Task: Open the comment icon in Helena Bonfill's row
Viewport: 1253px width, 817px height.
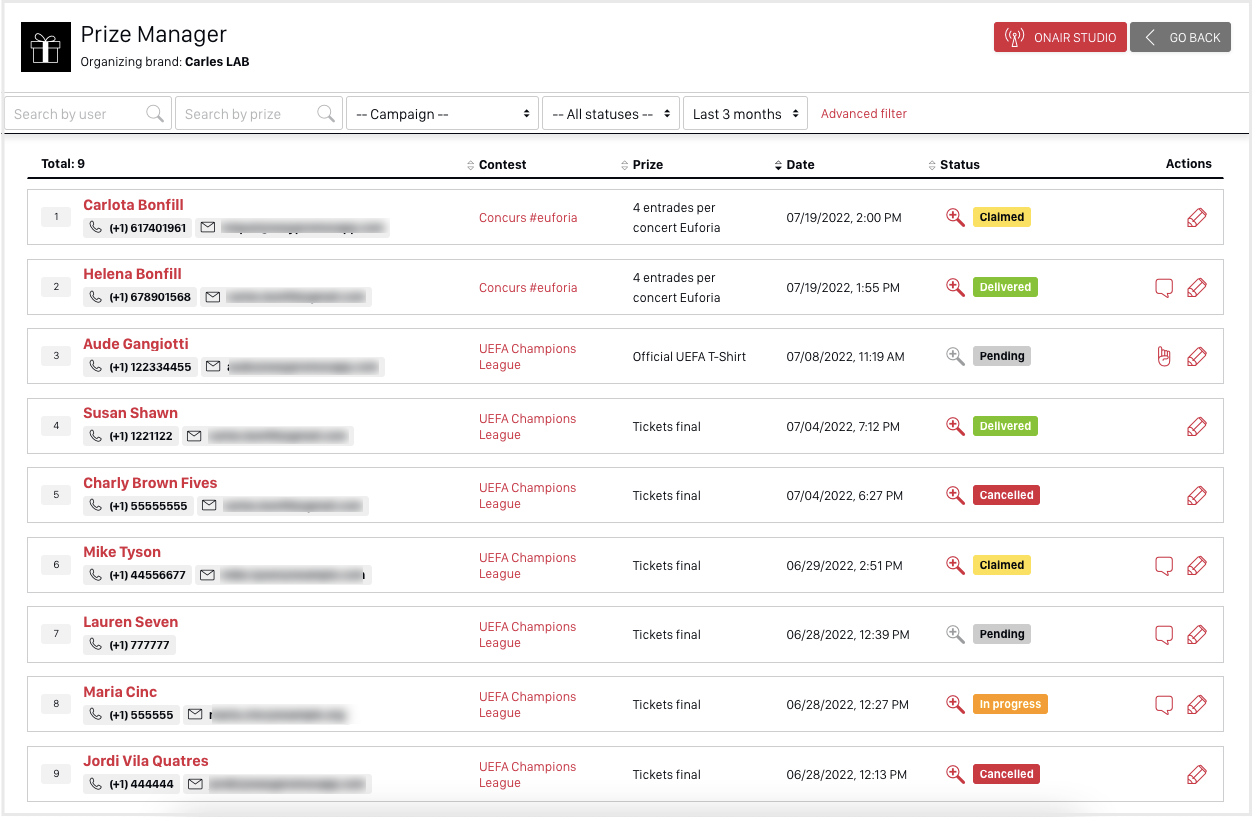Action: (x=1163, y=288)
